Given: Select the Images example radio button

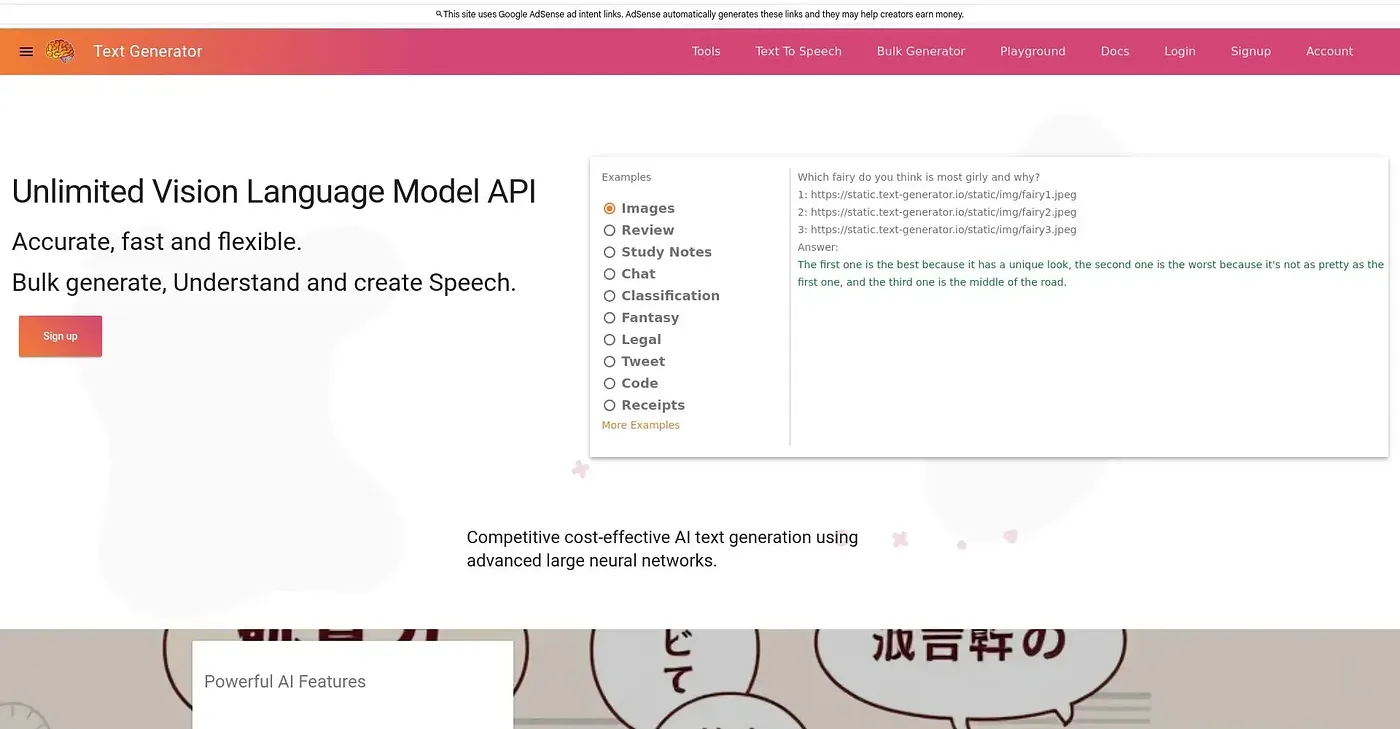Looking at the screenshot, I should pyautogui.click(x=609, y=209).
